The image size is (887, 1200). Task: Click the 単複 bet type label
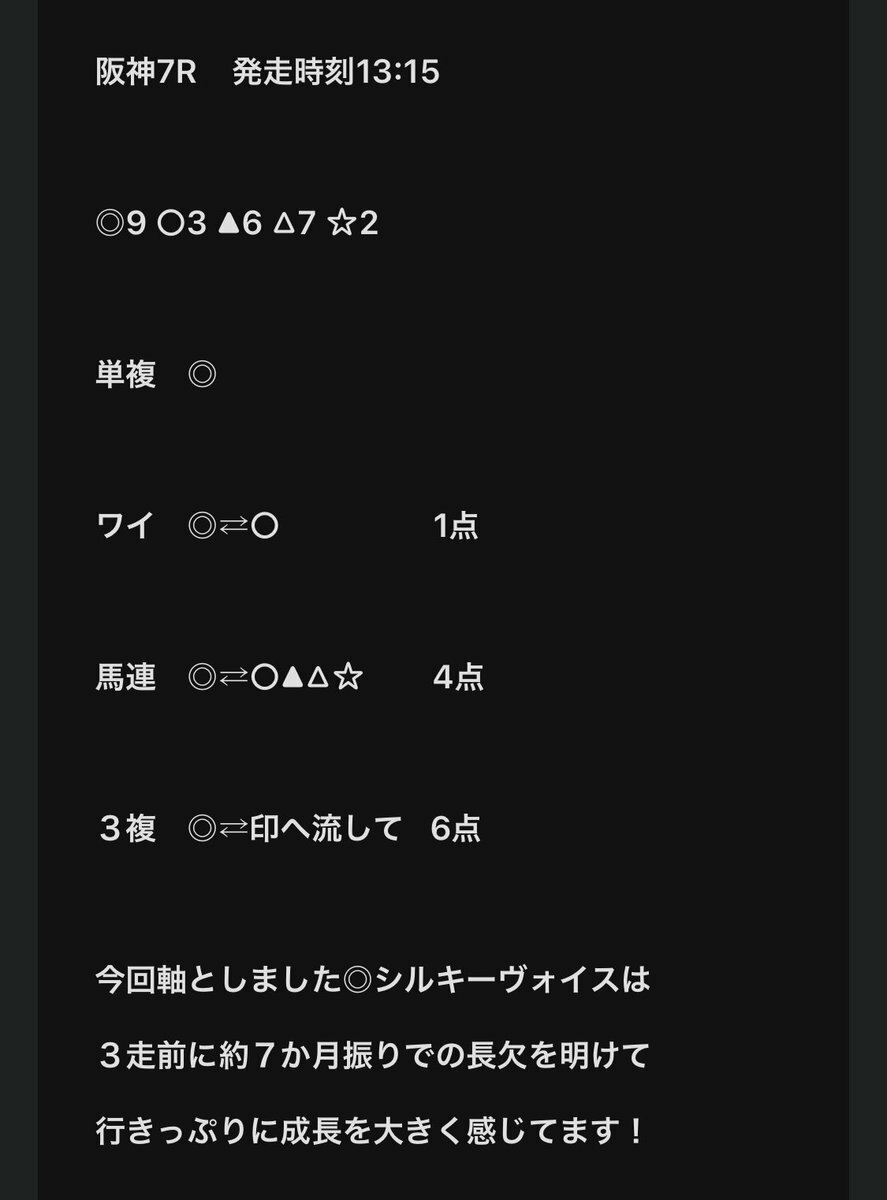(126, 375)
